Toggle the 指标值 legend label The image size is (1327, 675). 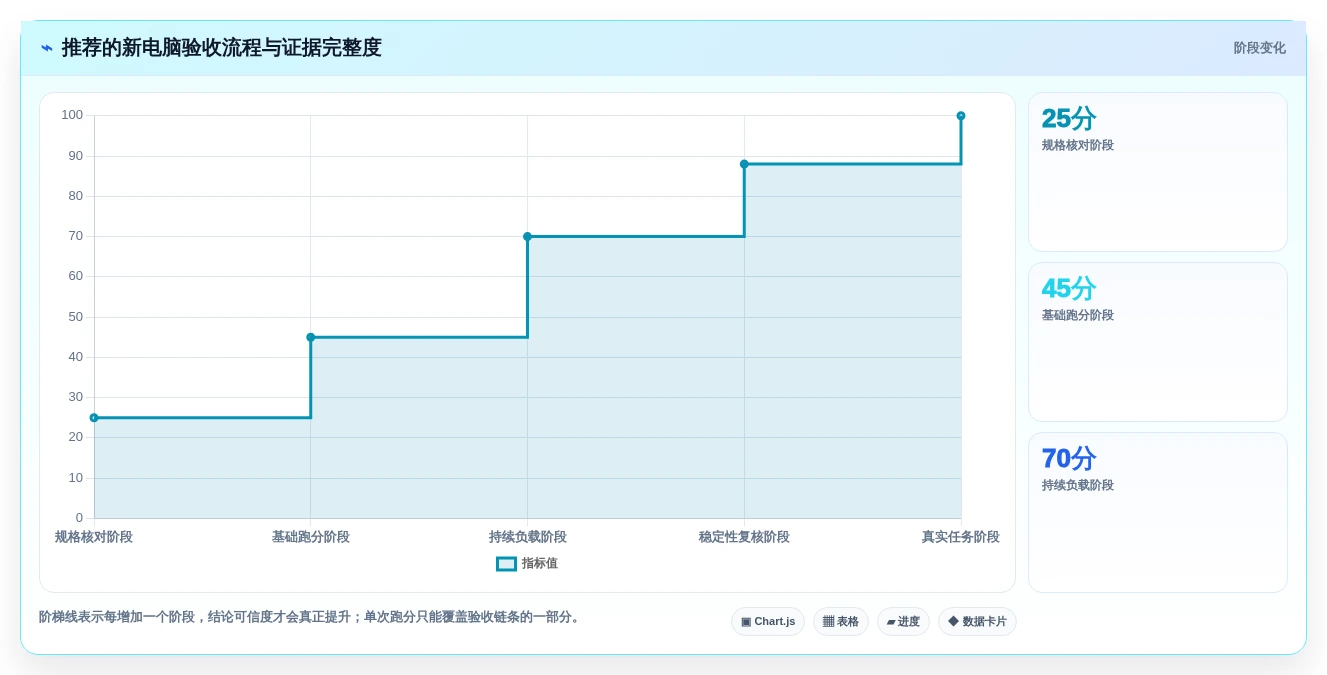[540, 564]
